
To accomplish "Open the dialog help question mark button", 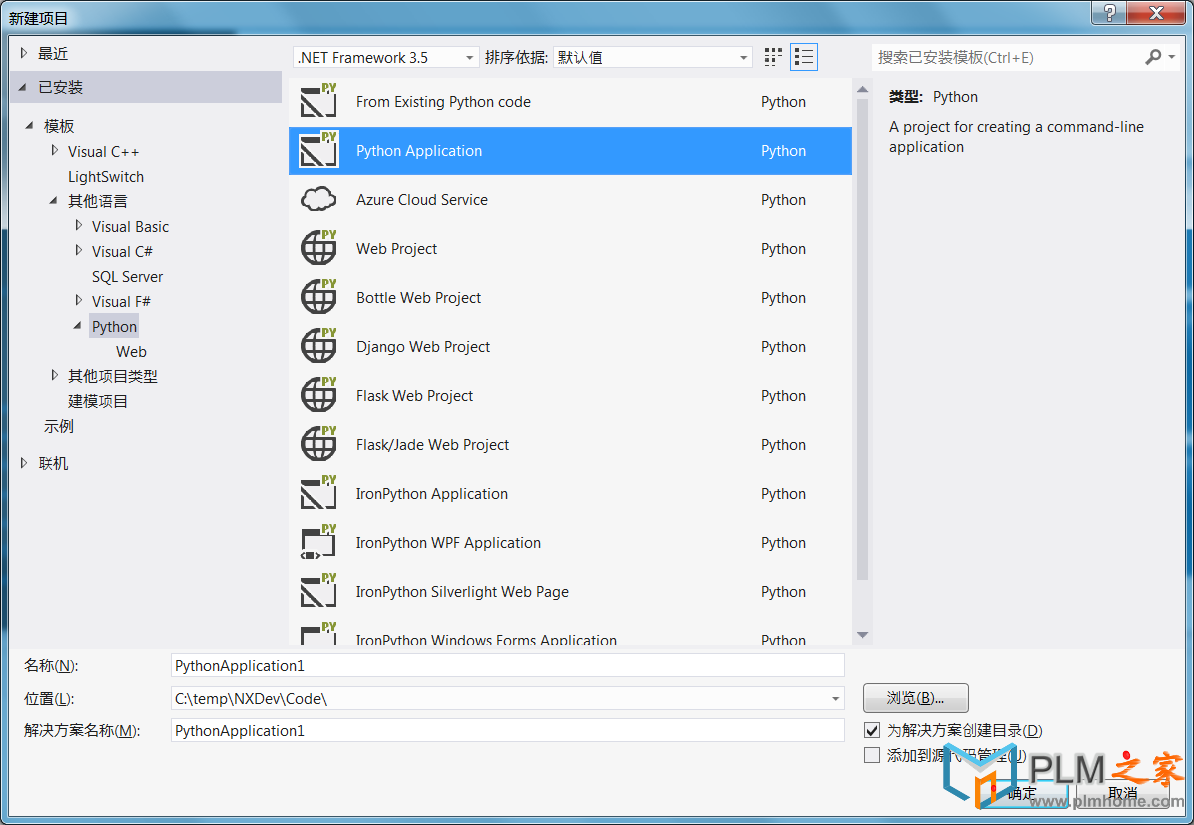I will point(1109,13).
